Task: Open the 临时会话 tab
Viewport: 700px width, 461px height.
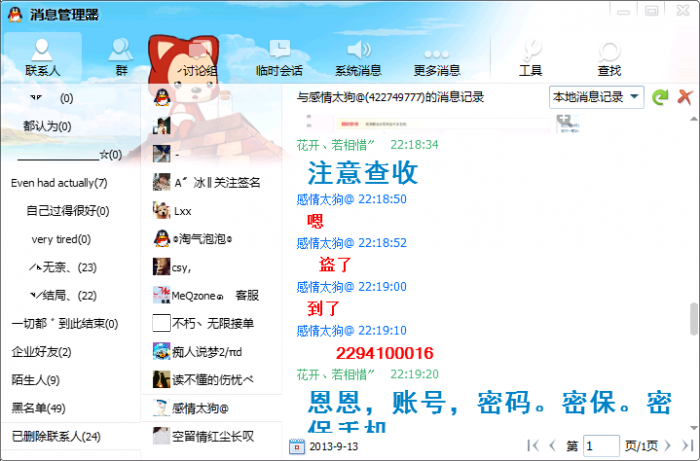Action: (279, 57)
